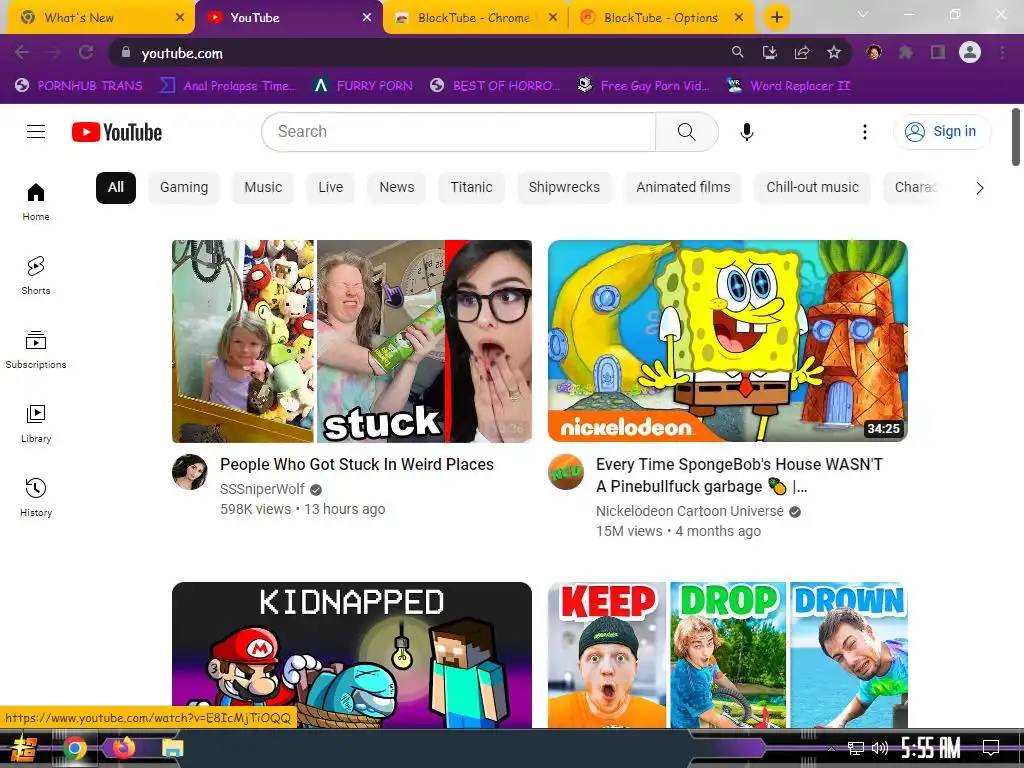Click the zoom magnifier icon in address bar
Screen dimensions: 1024x768
tap(737, 52)
